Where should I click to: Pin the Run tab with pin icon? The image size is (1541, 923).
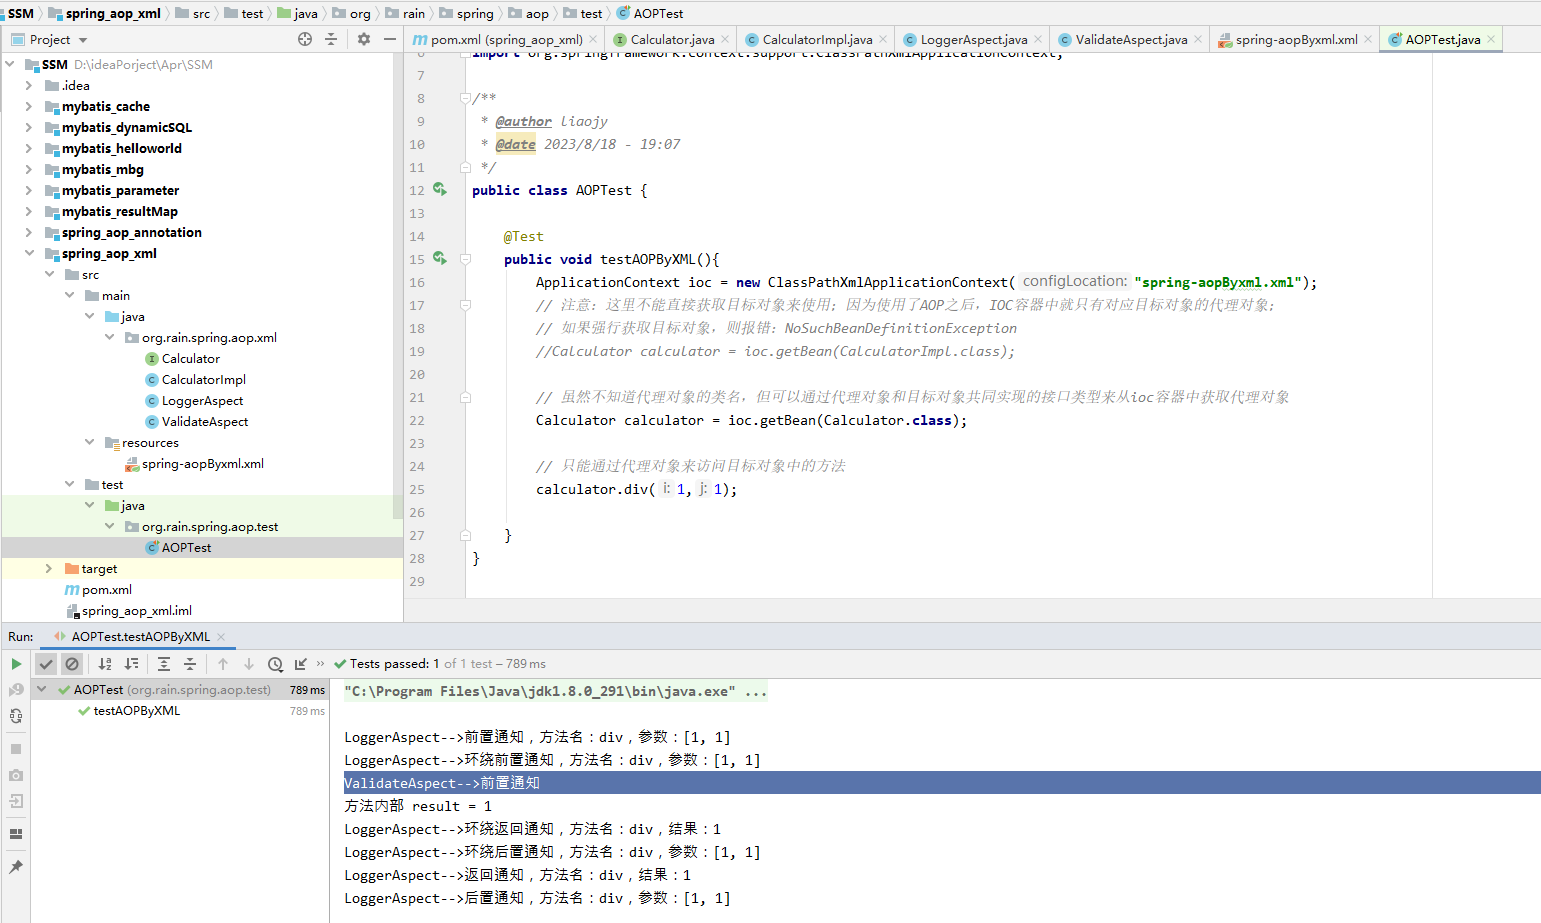(x=16, y=867)
